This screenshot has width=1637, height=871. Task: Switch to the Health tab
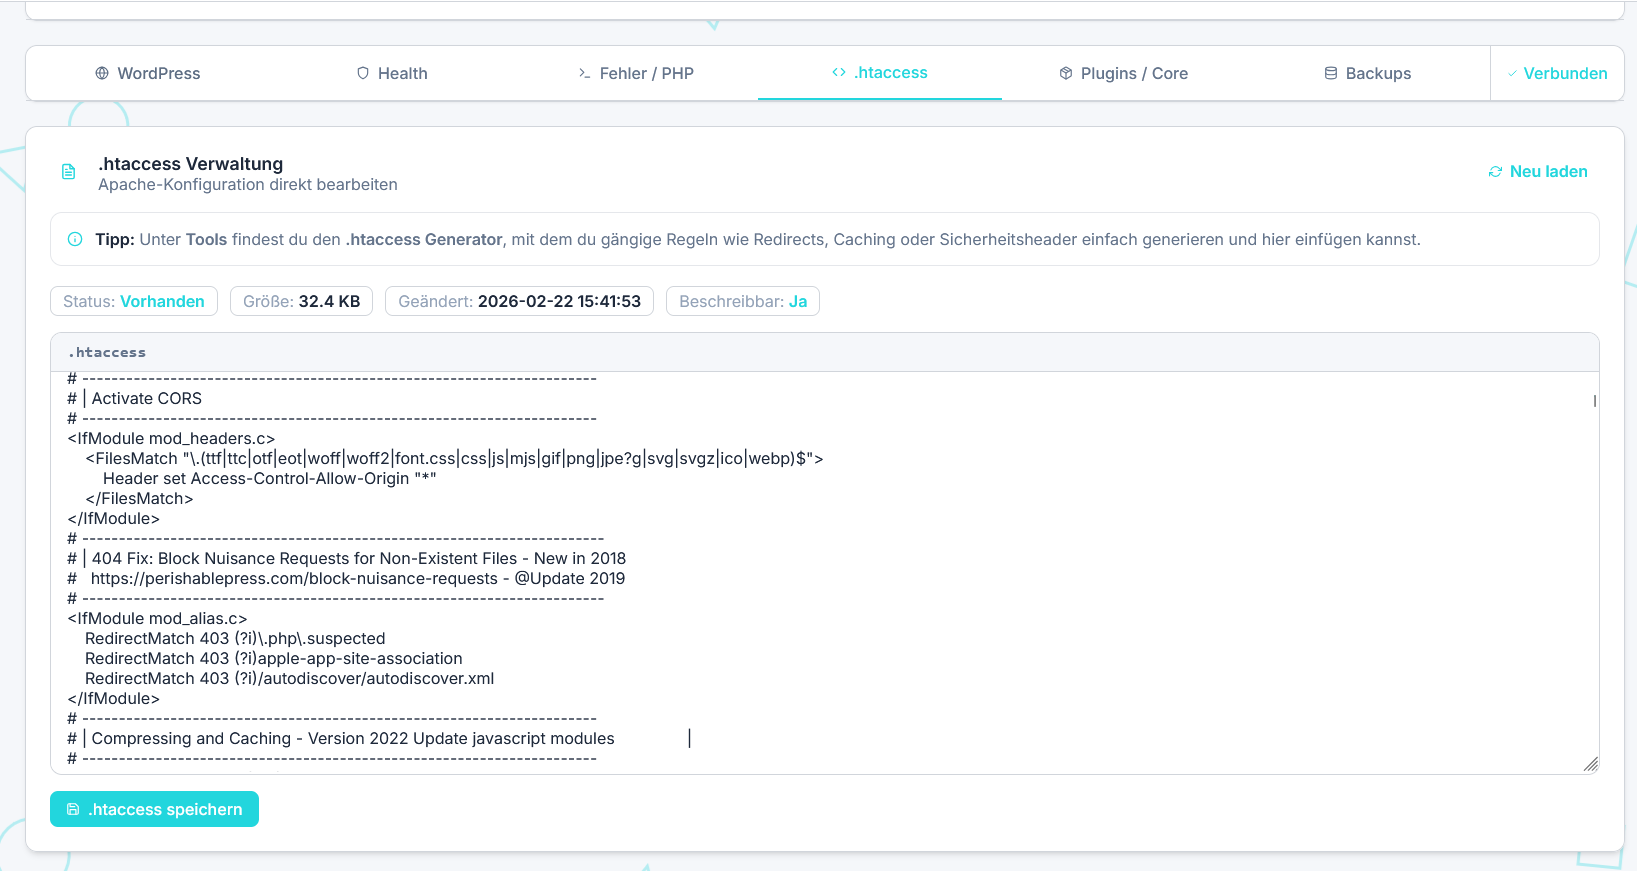point(392,73)
